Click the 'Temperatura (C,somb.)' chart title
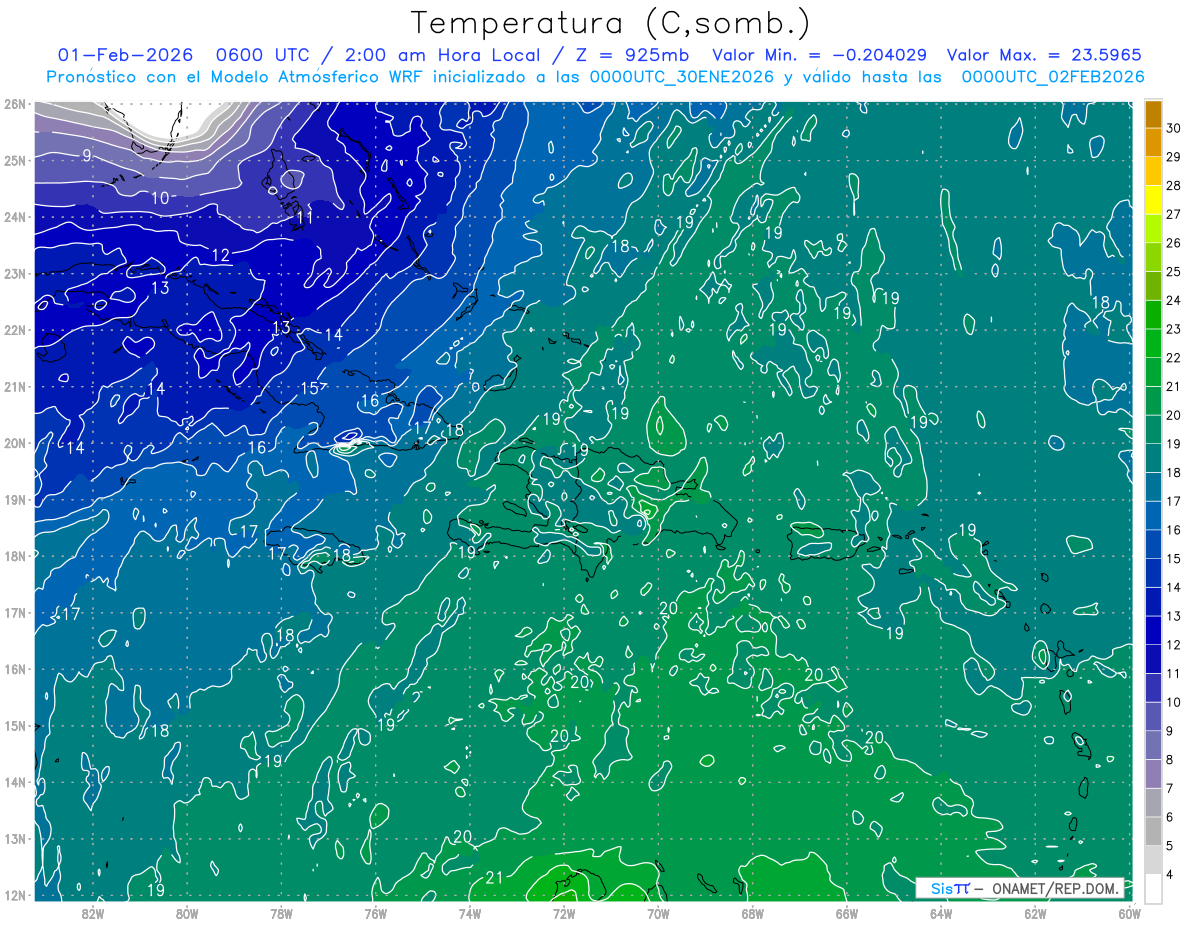This screenshot has height=927, width=1200. point(611,23)
